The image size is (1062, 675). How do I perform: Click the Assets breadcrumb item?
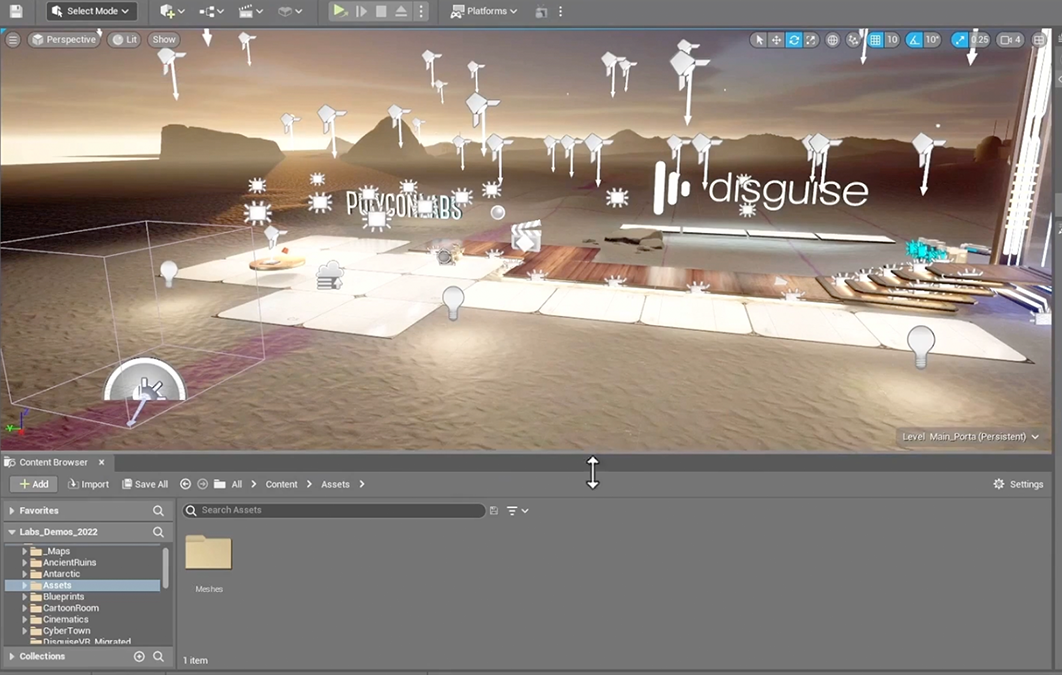point(335,484)
